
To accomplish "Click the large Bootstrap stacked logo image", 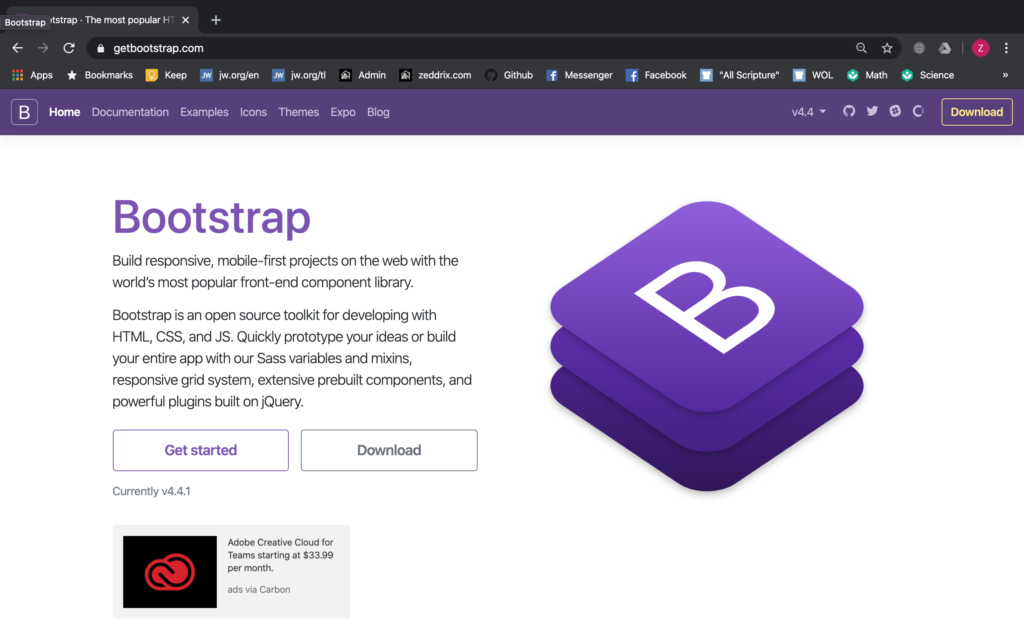I will [707, 346].
